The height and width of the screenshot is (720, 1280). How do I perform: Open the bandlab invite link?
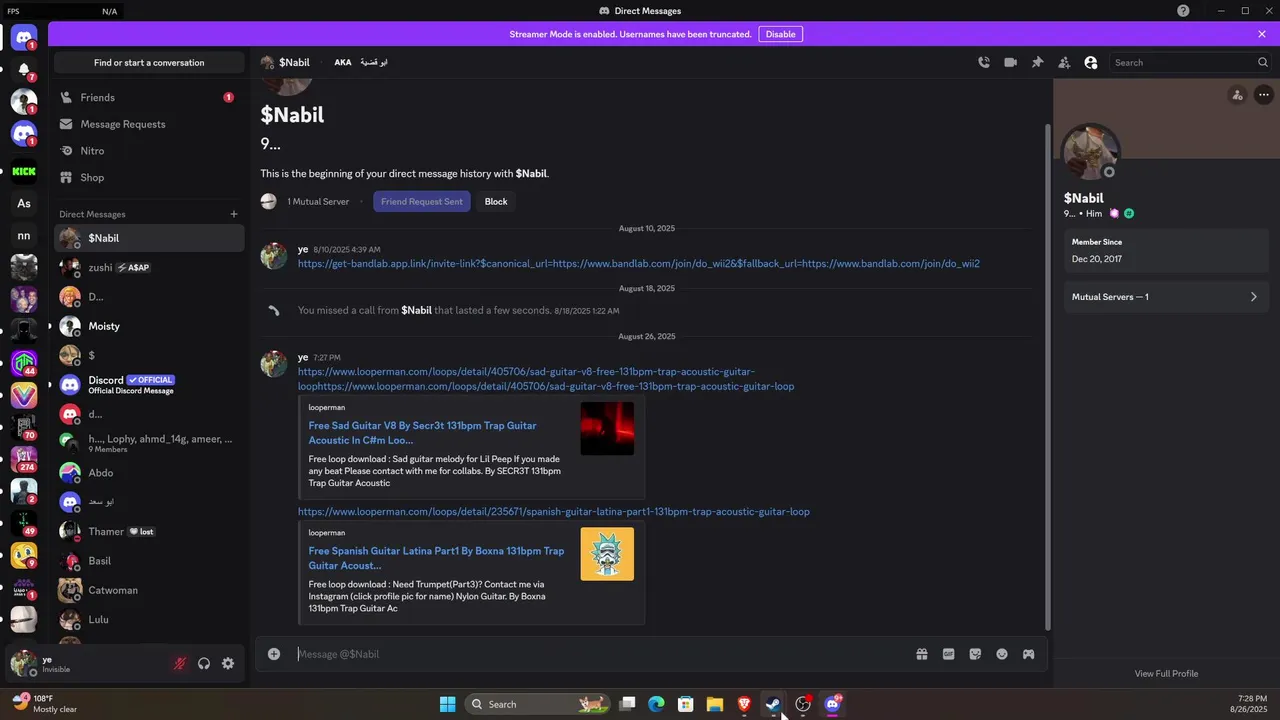coord(638,264)
